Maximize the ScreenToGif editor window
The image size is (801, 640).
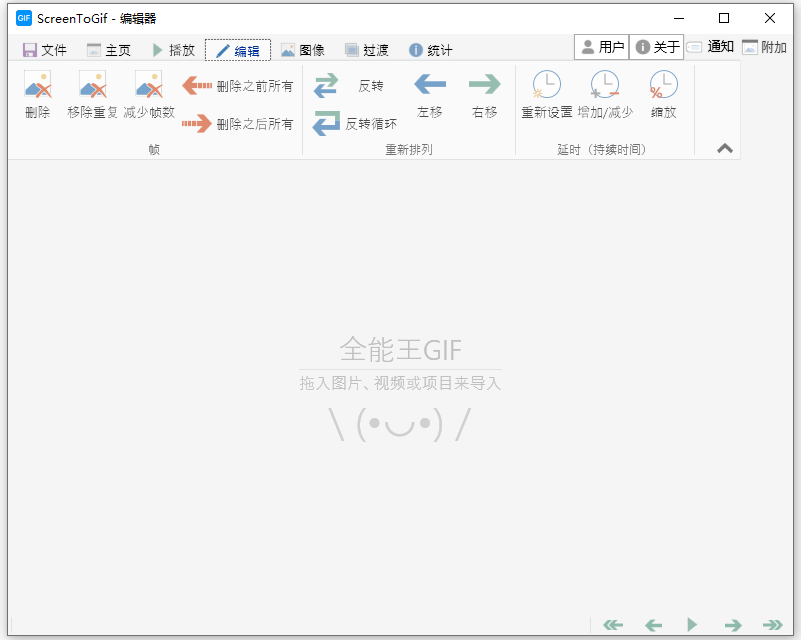(x=724, y=18)
